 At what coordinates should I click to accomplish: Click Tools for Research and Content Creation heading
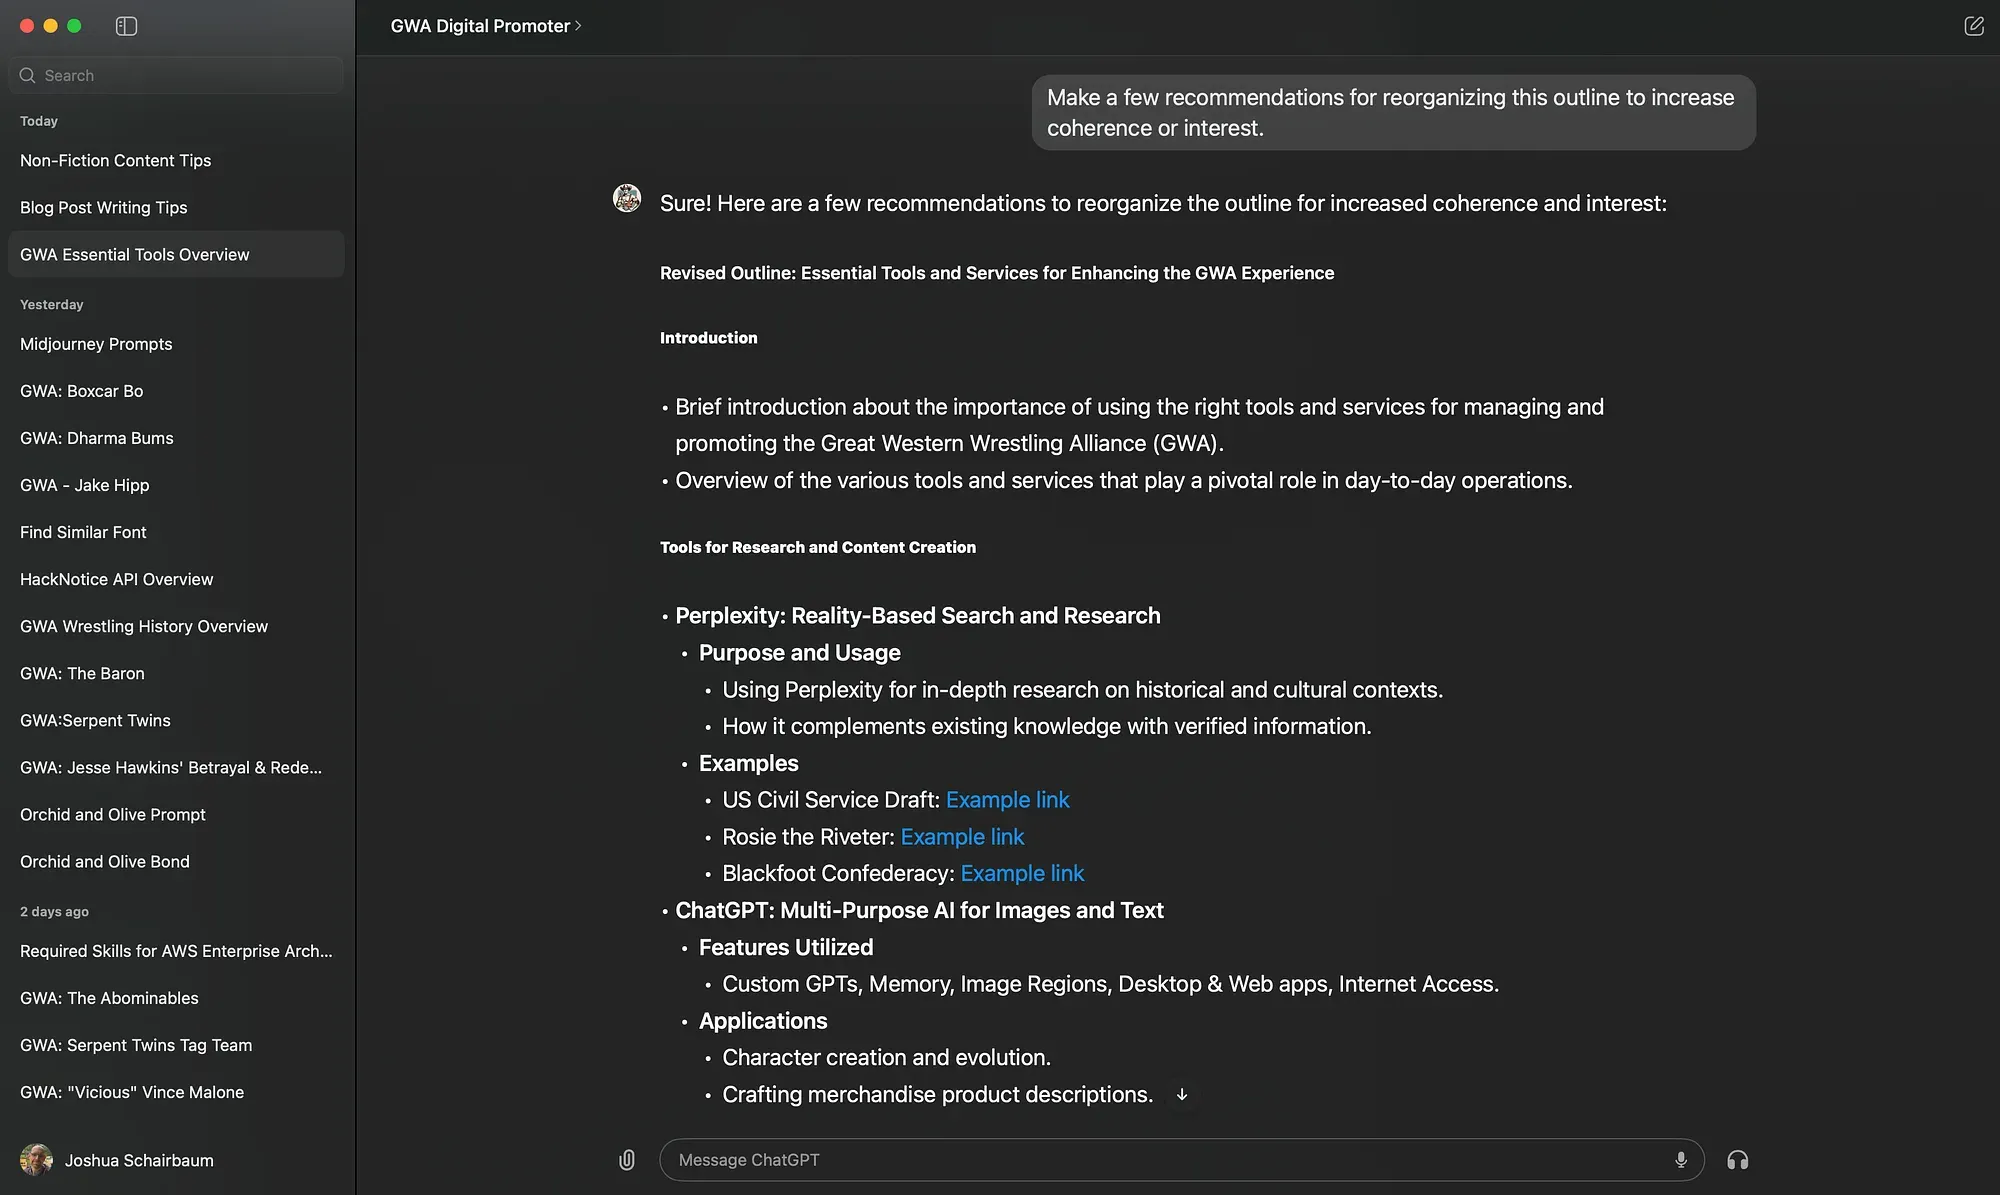817,547
